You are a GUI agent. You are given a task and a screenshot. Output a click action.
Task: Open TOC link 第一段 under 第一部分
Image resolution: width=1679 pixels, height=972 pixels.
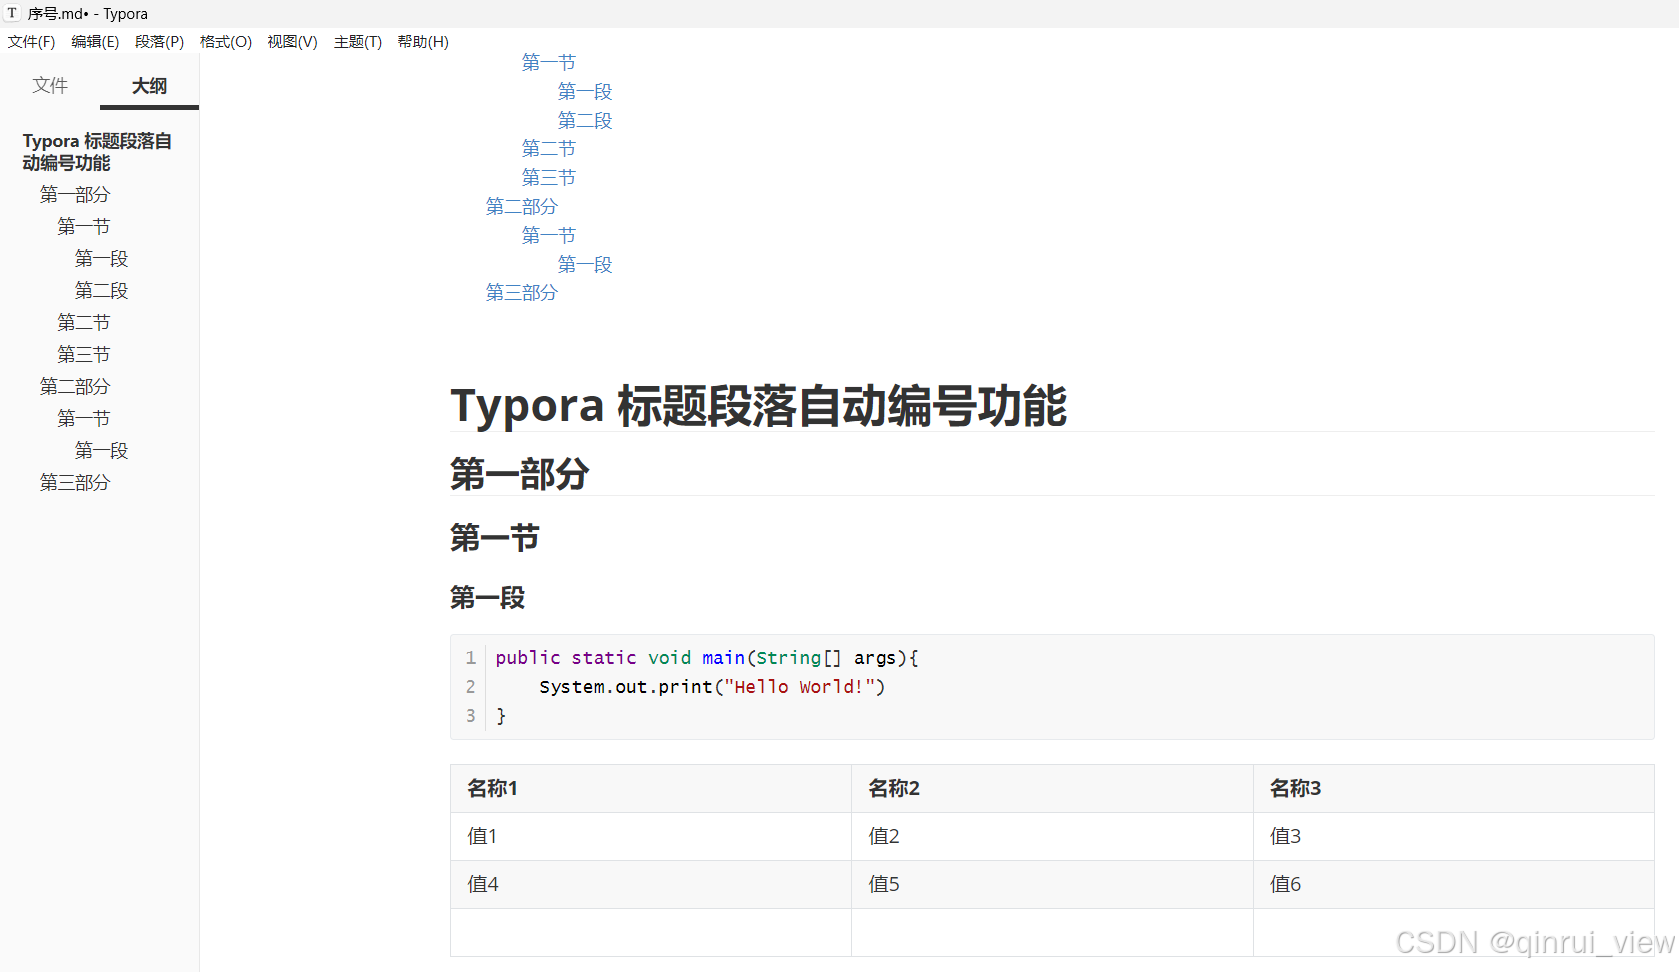click(585, 92)
